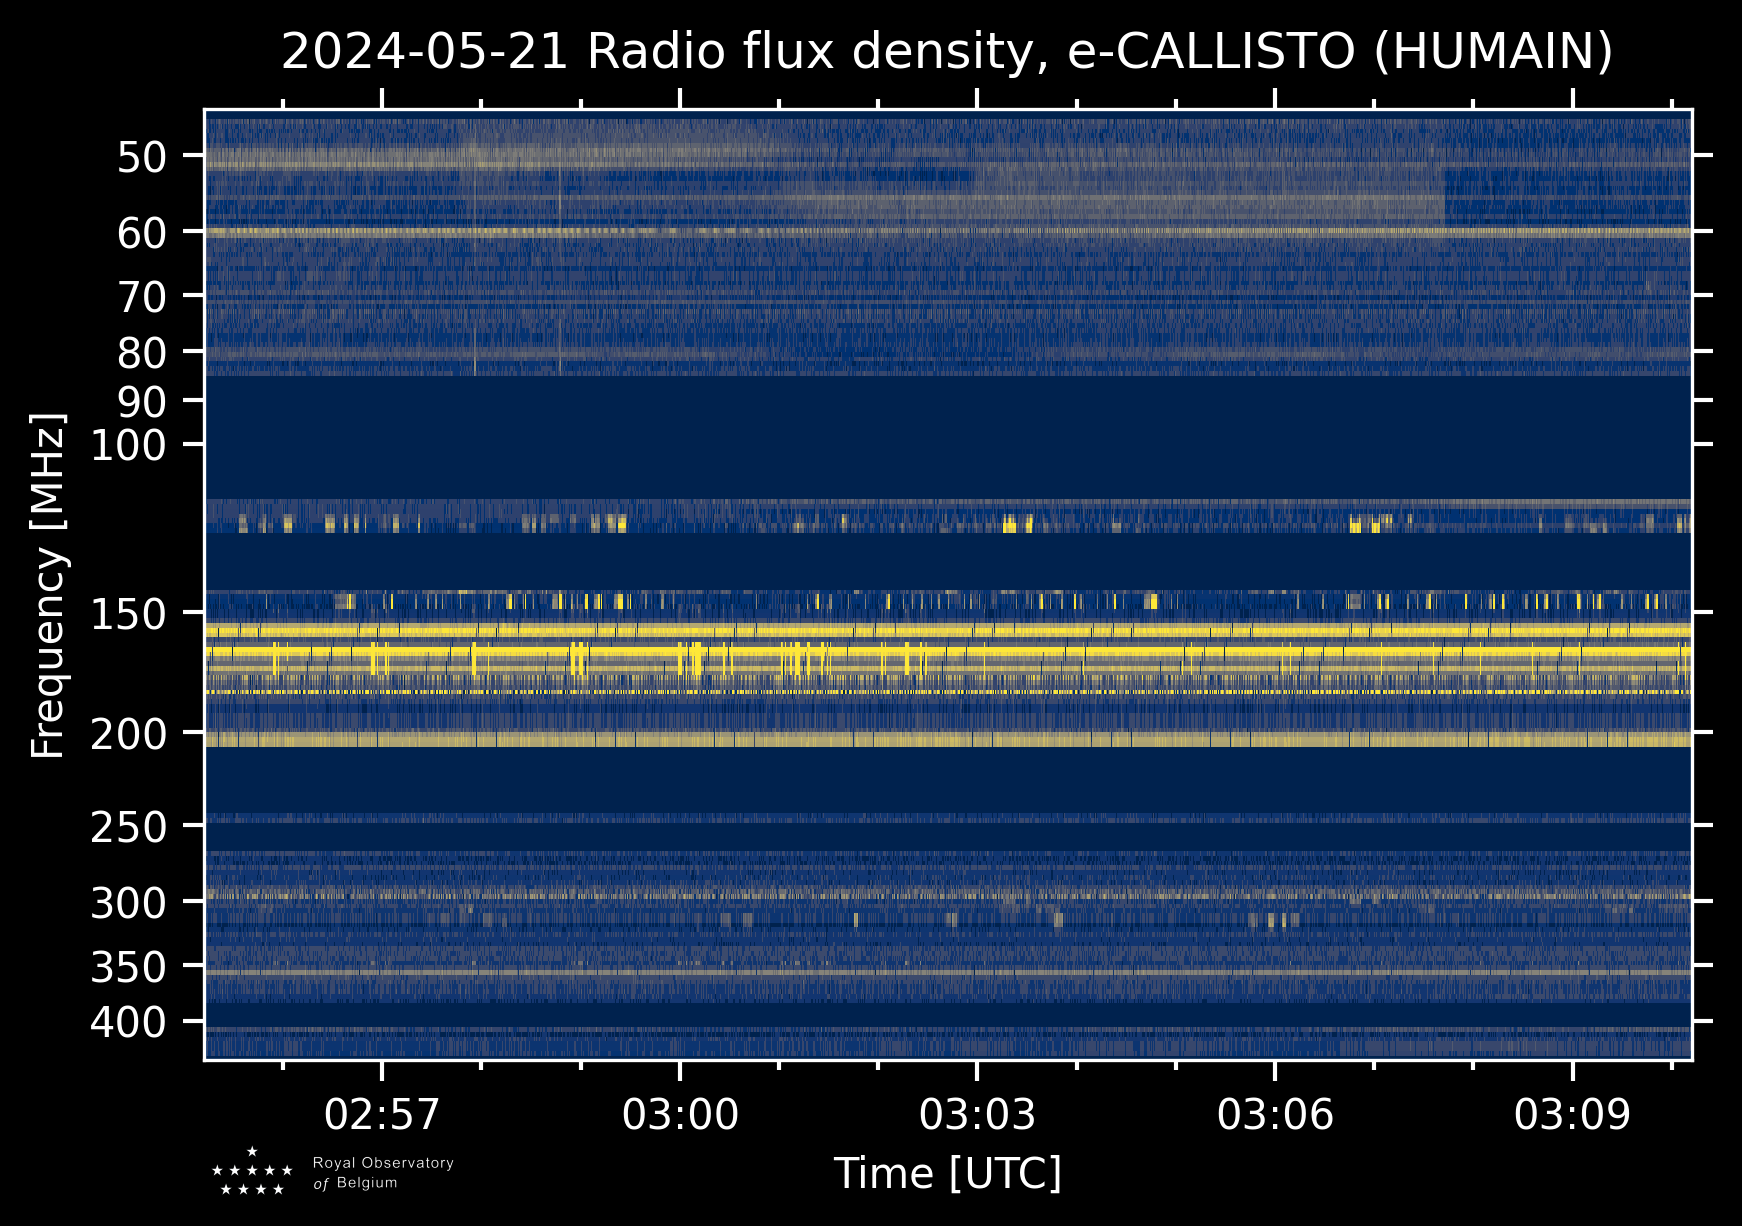Click the Royal Observatory stars logo

[x=252, y=1172]
